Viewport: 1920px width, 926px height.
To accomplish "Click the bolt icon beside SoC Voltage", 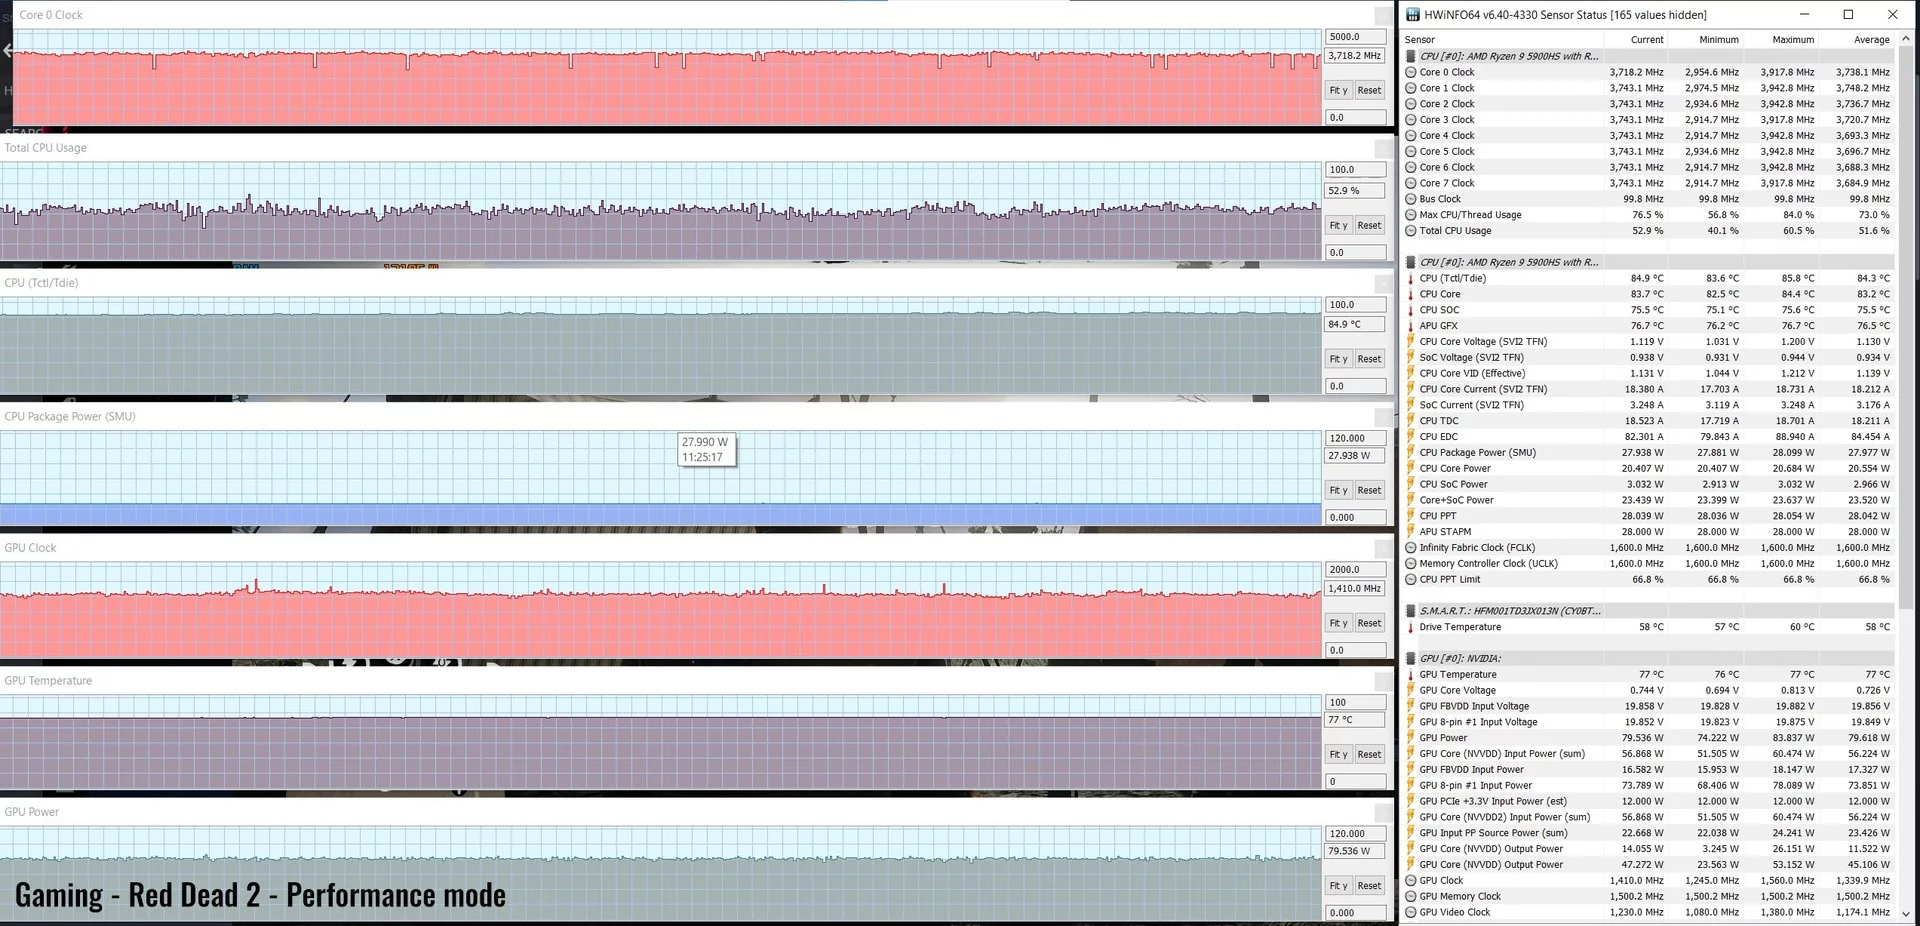I will tap(1411, 357).
